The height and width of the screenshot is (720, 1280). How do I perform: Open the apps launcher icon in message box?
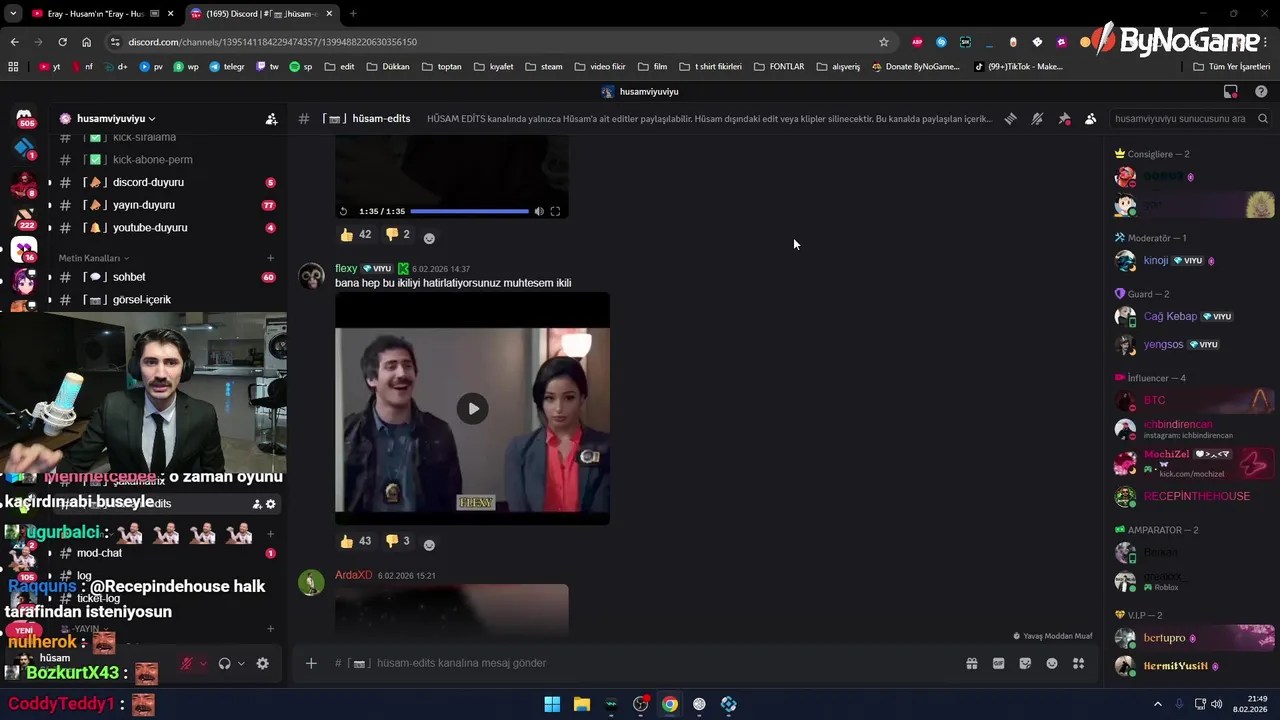[1078, 663]
